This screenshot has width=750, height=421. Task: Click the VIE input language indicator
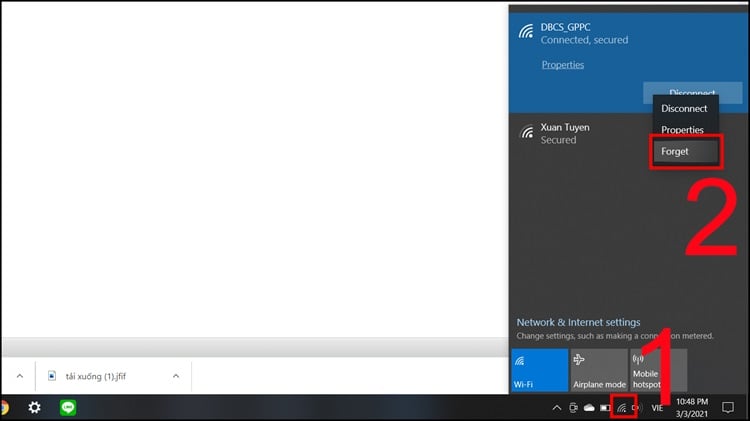coord(658,408)
